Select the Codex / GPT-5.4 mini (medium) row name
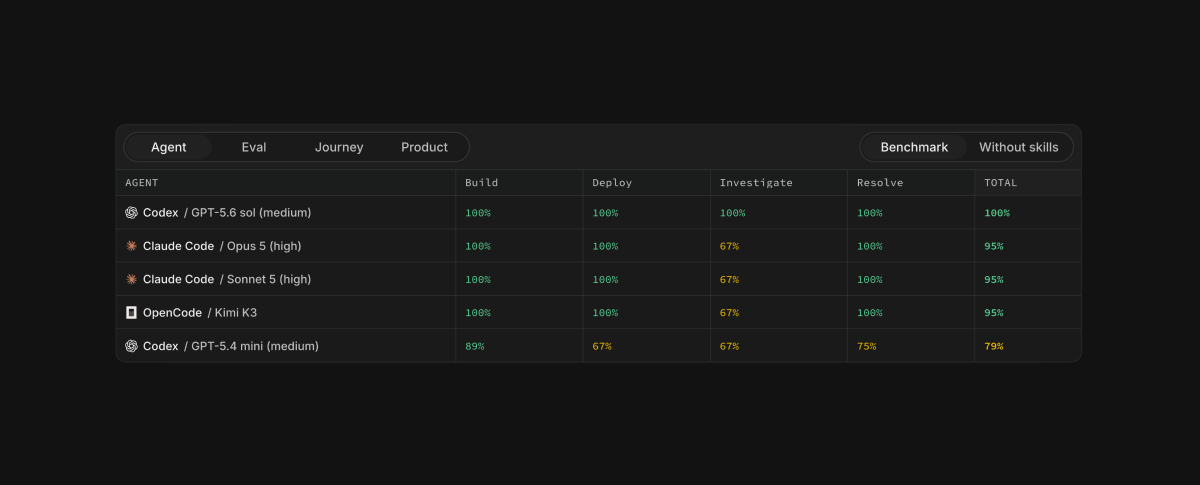This screenshot has width=1200, height=485. click(x=231, y=346)
